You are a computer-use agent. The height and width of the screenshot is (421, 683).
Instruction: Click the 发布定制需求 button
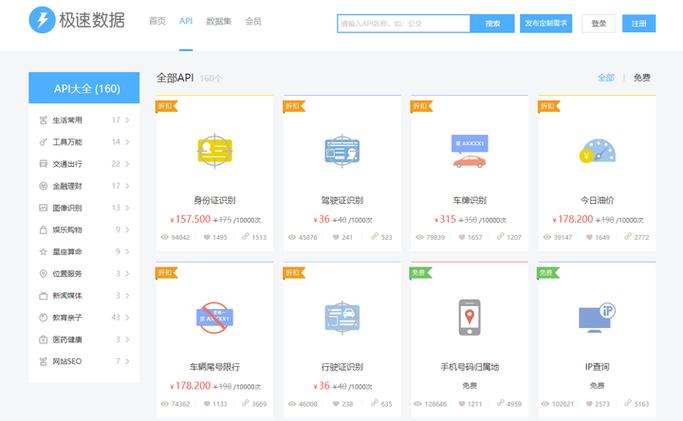pyautogui.click(x=546, y=24)
